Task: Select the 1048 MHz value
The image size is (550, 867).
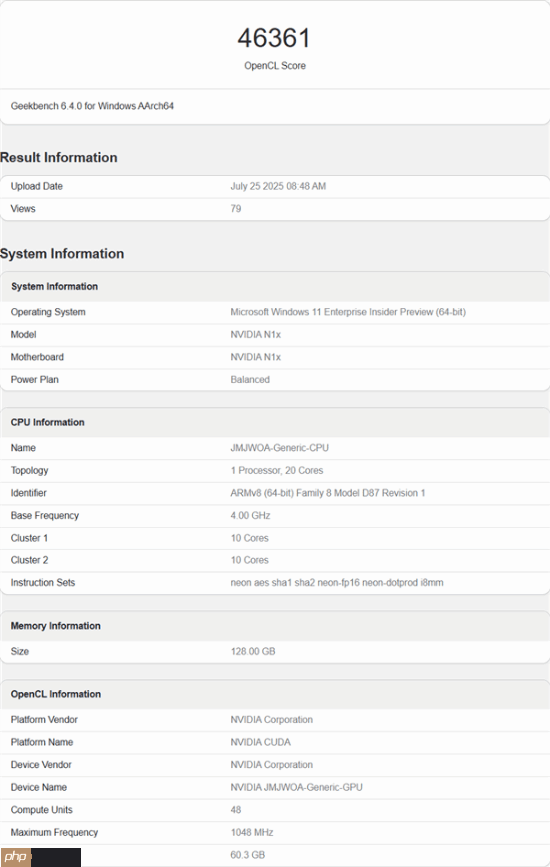Action: (x=252, y=832)
